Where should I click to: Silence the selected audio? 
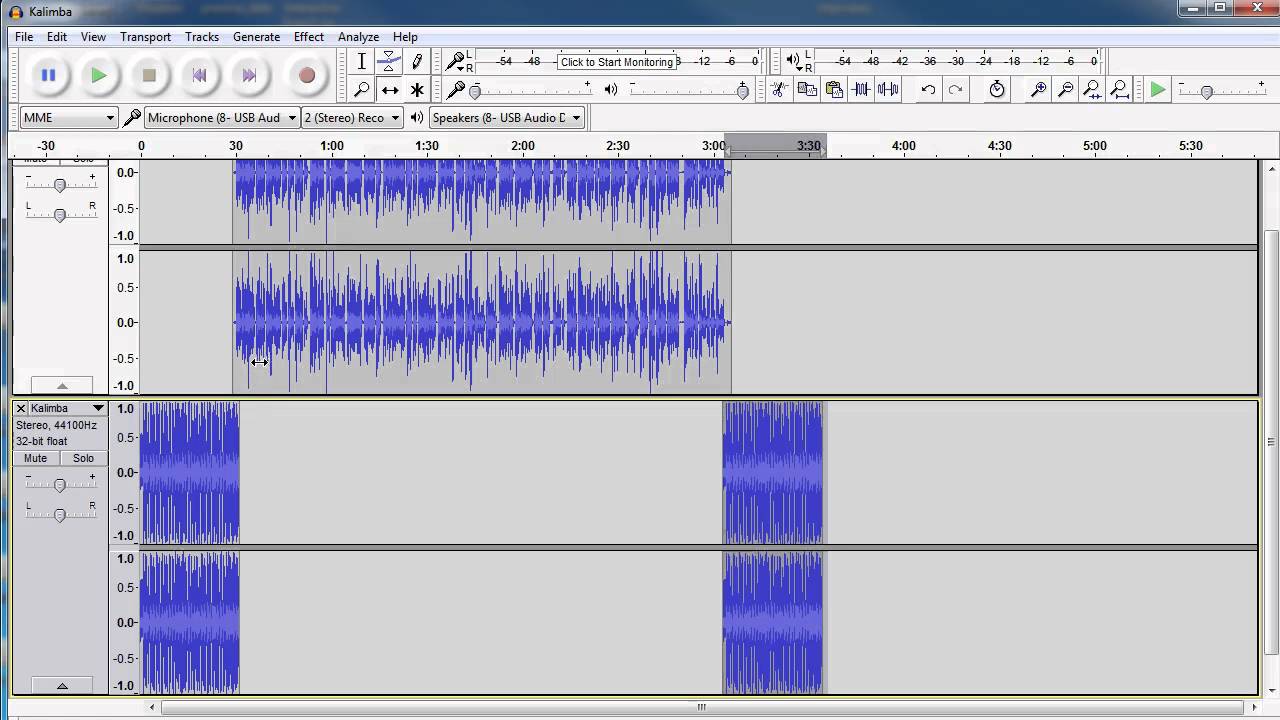[888, 90]
